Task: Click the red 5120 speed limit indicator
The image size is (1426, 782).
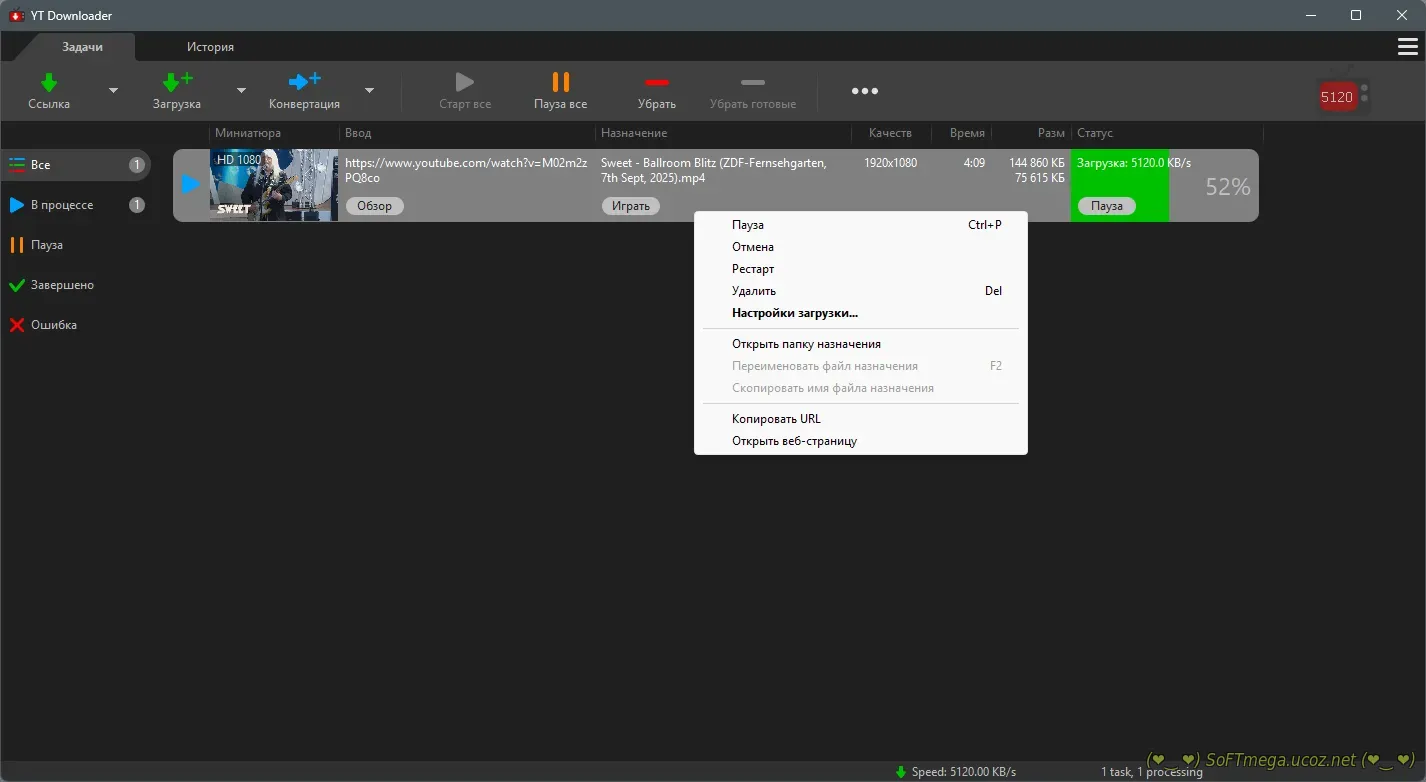Action: (x=1336, y=97)
